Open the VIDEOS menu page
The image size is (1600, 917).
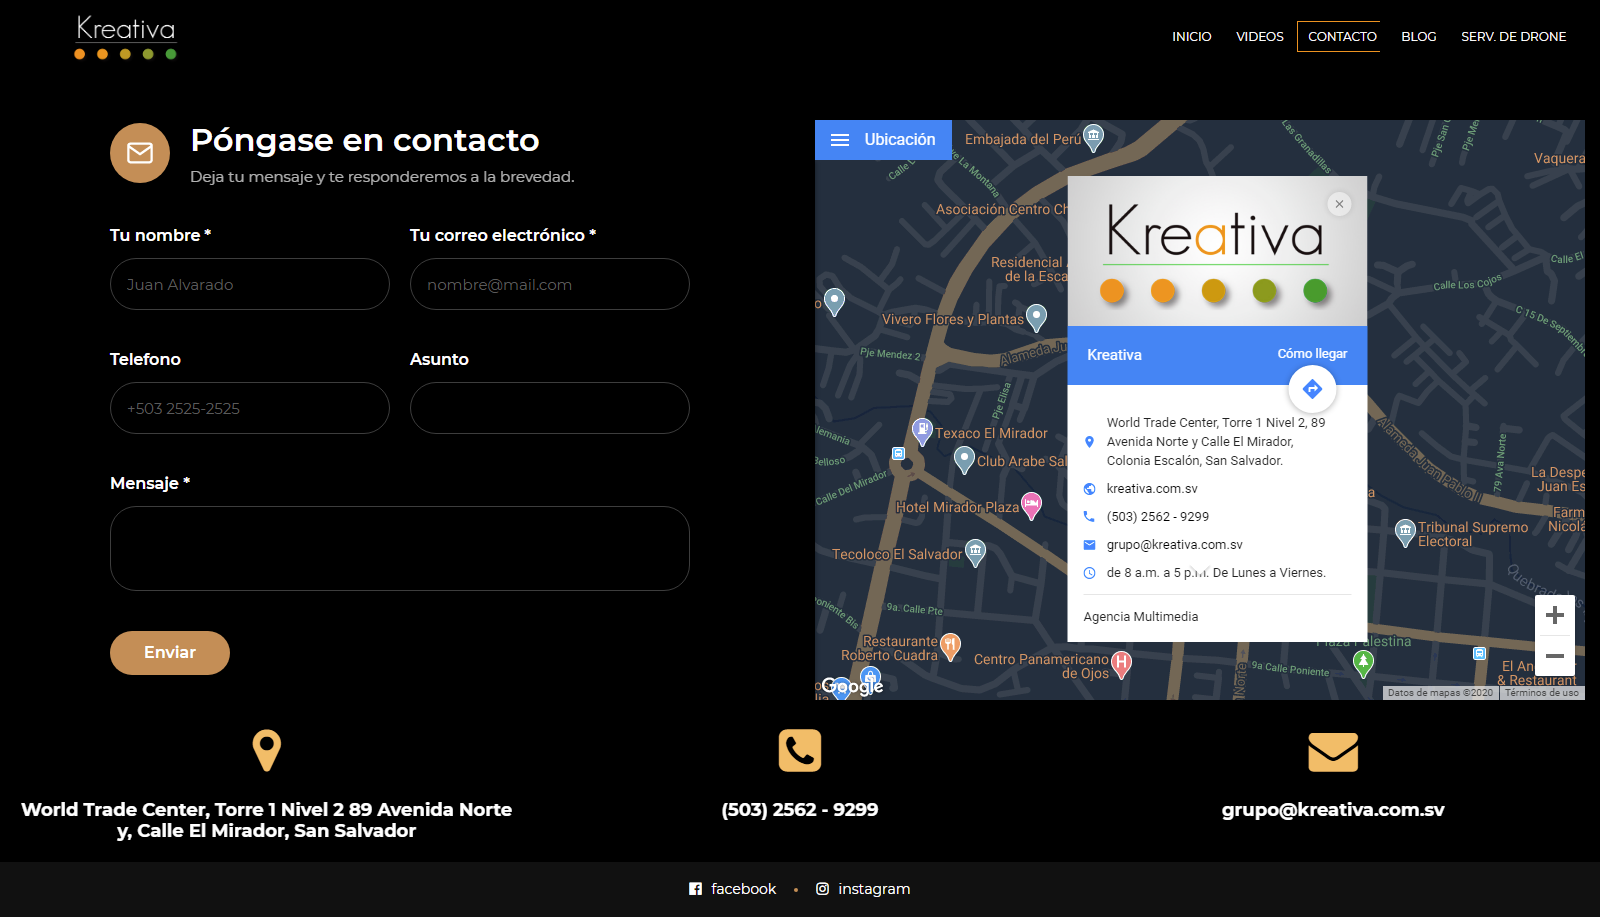tap(1259, 37)
